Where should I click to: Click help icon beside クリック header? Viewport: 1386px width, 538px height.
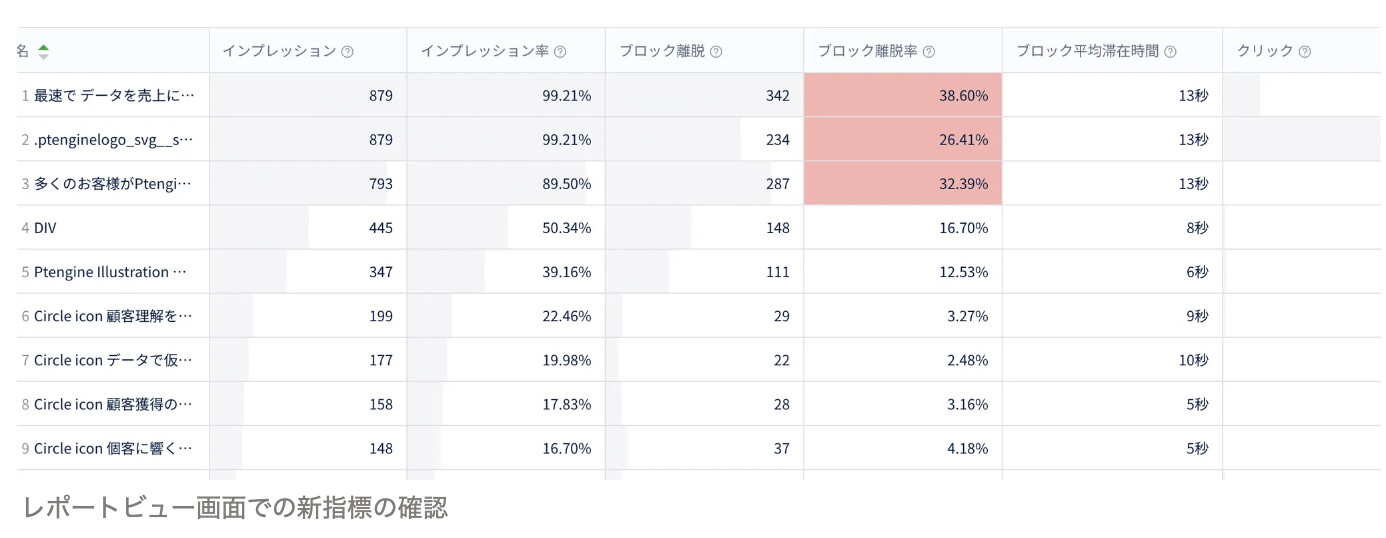tap(1305, 52)
